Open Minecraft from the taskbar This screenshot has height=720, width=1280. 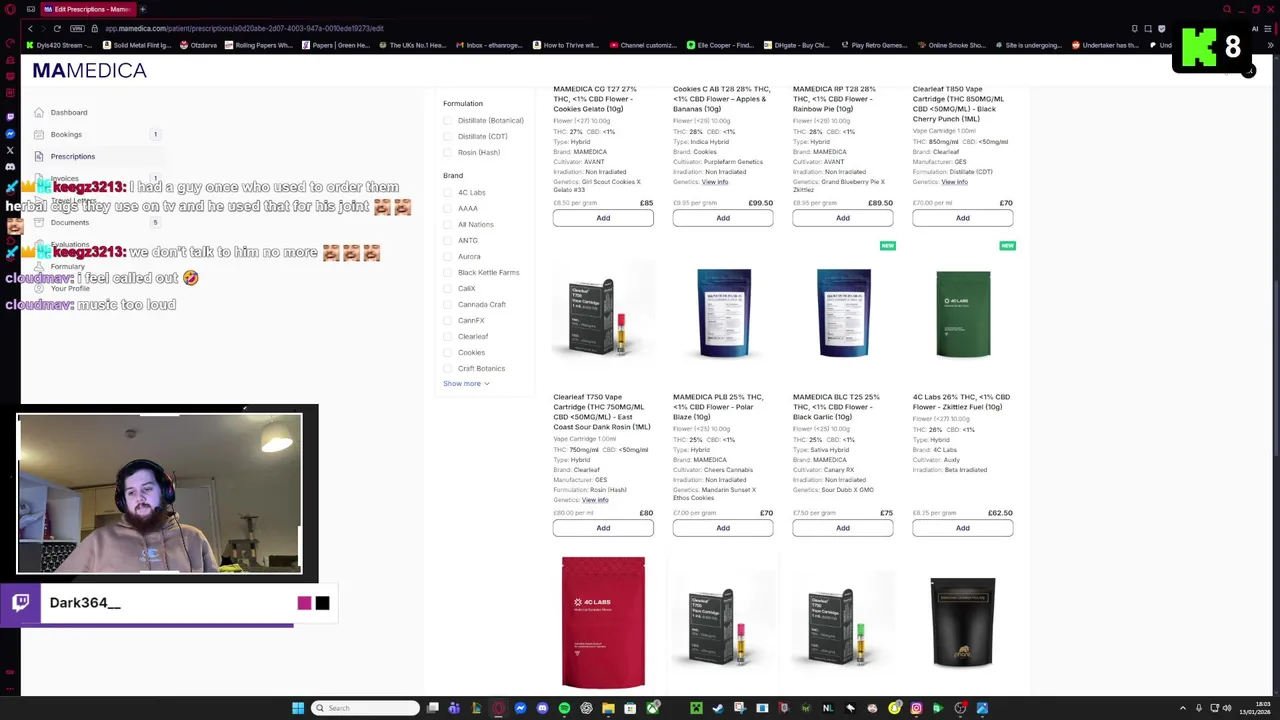pos(696,708)
